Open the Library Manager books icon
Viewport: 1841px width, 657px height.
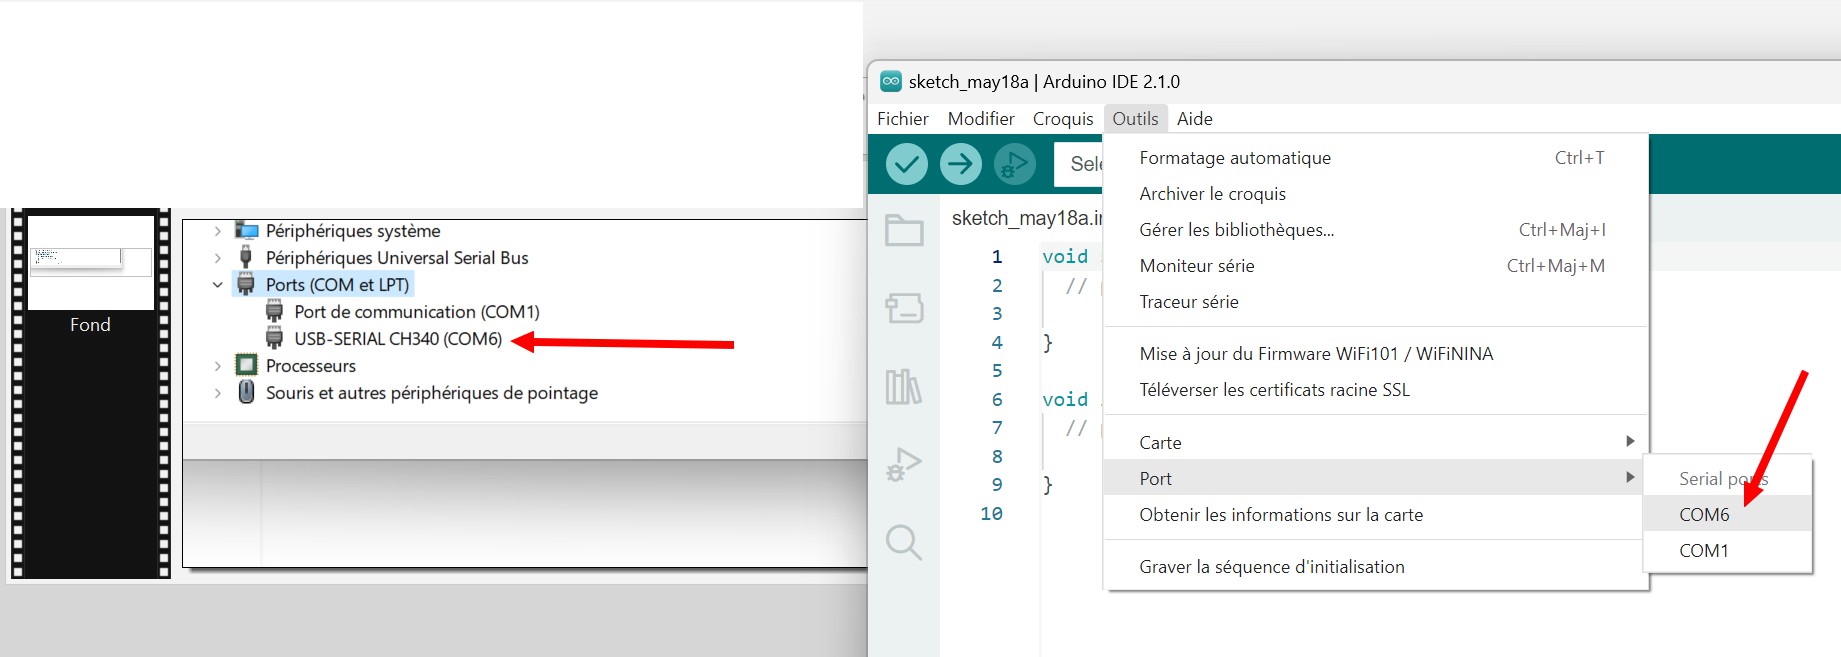(904, 386)
